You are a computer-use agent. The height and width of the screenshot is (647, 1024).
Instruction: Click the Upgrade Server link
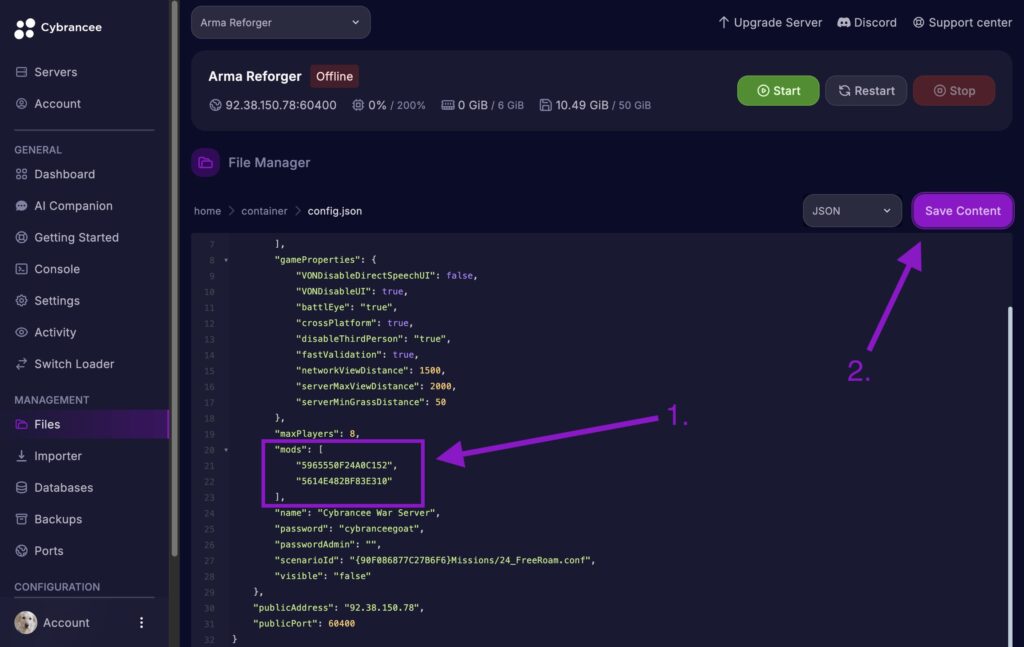(770, 22)
